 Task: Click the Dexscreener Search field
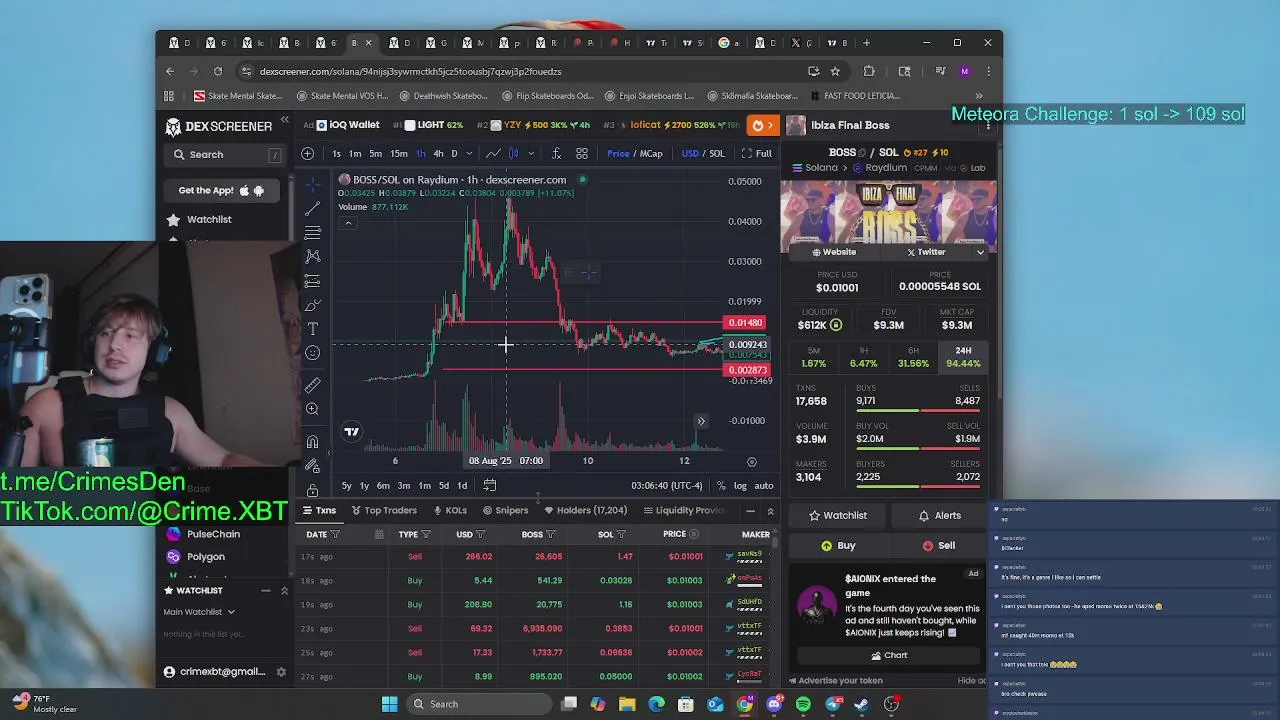[x=225, y=154]
